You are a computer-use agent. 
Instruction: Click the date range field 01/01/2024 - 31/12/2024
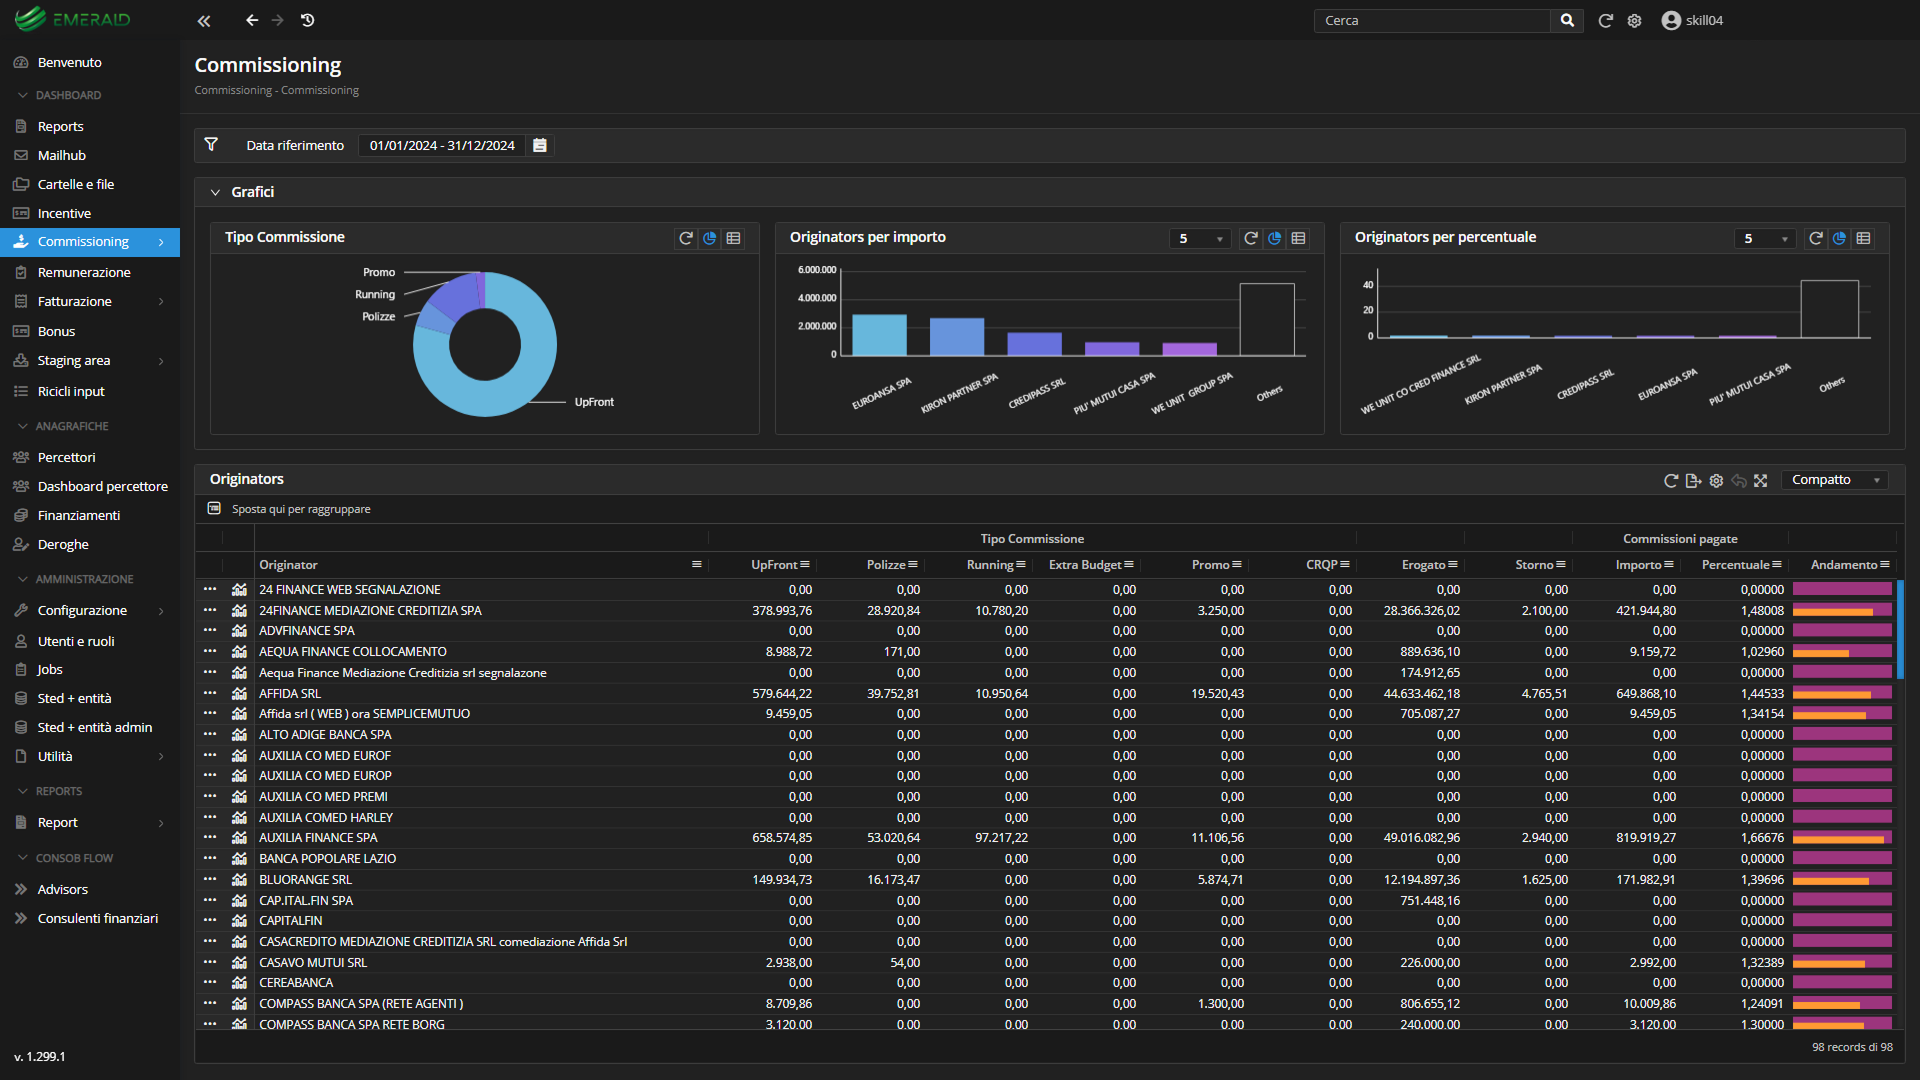pyautogui.click(x=443, y=145)
